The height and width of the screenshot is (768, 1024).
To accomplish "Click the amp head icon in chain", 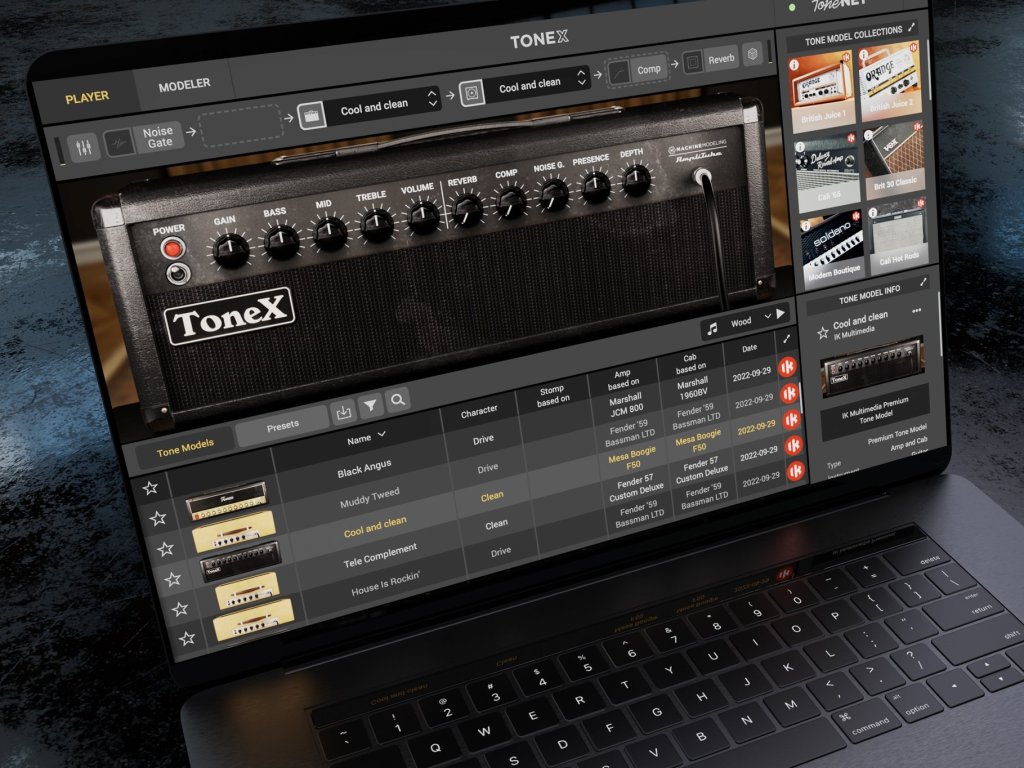I will pos(312,116).
